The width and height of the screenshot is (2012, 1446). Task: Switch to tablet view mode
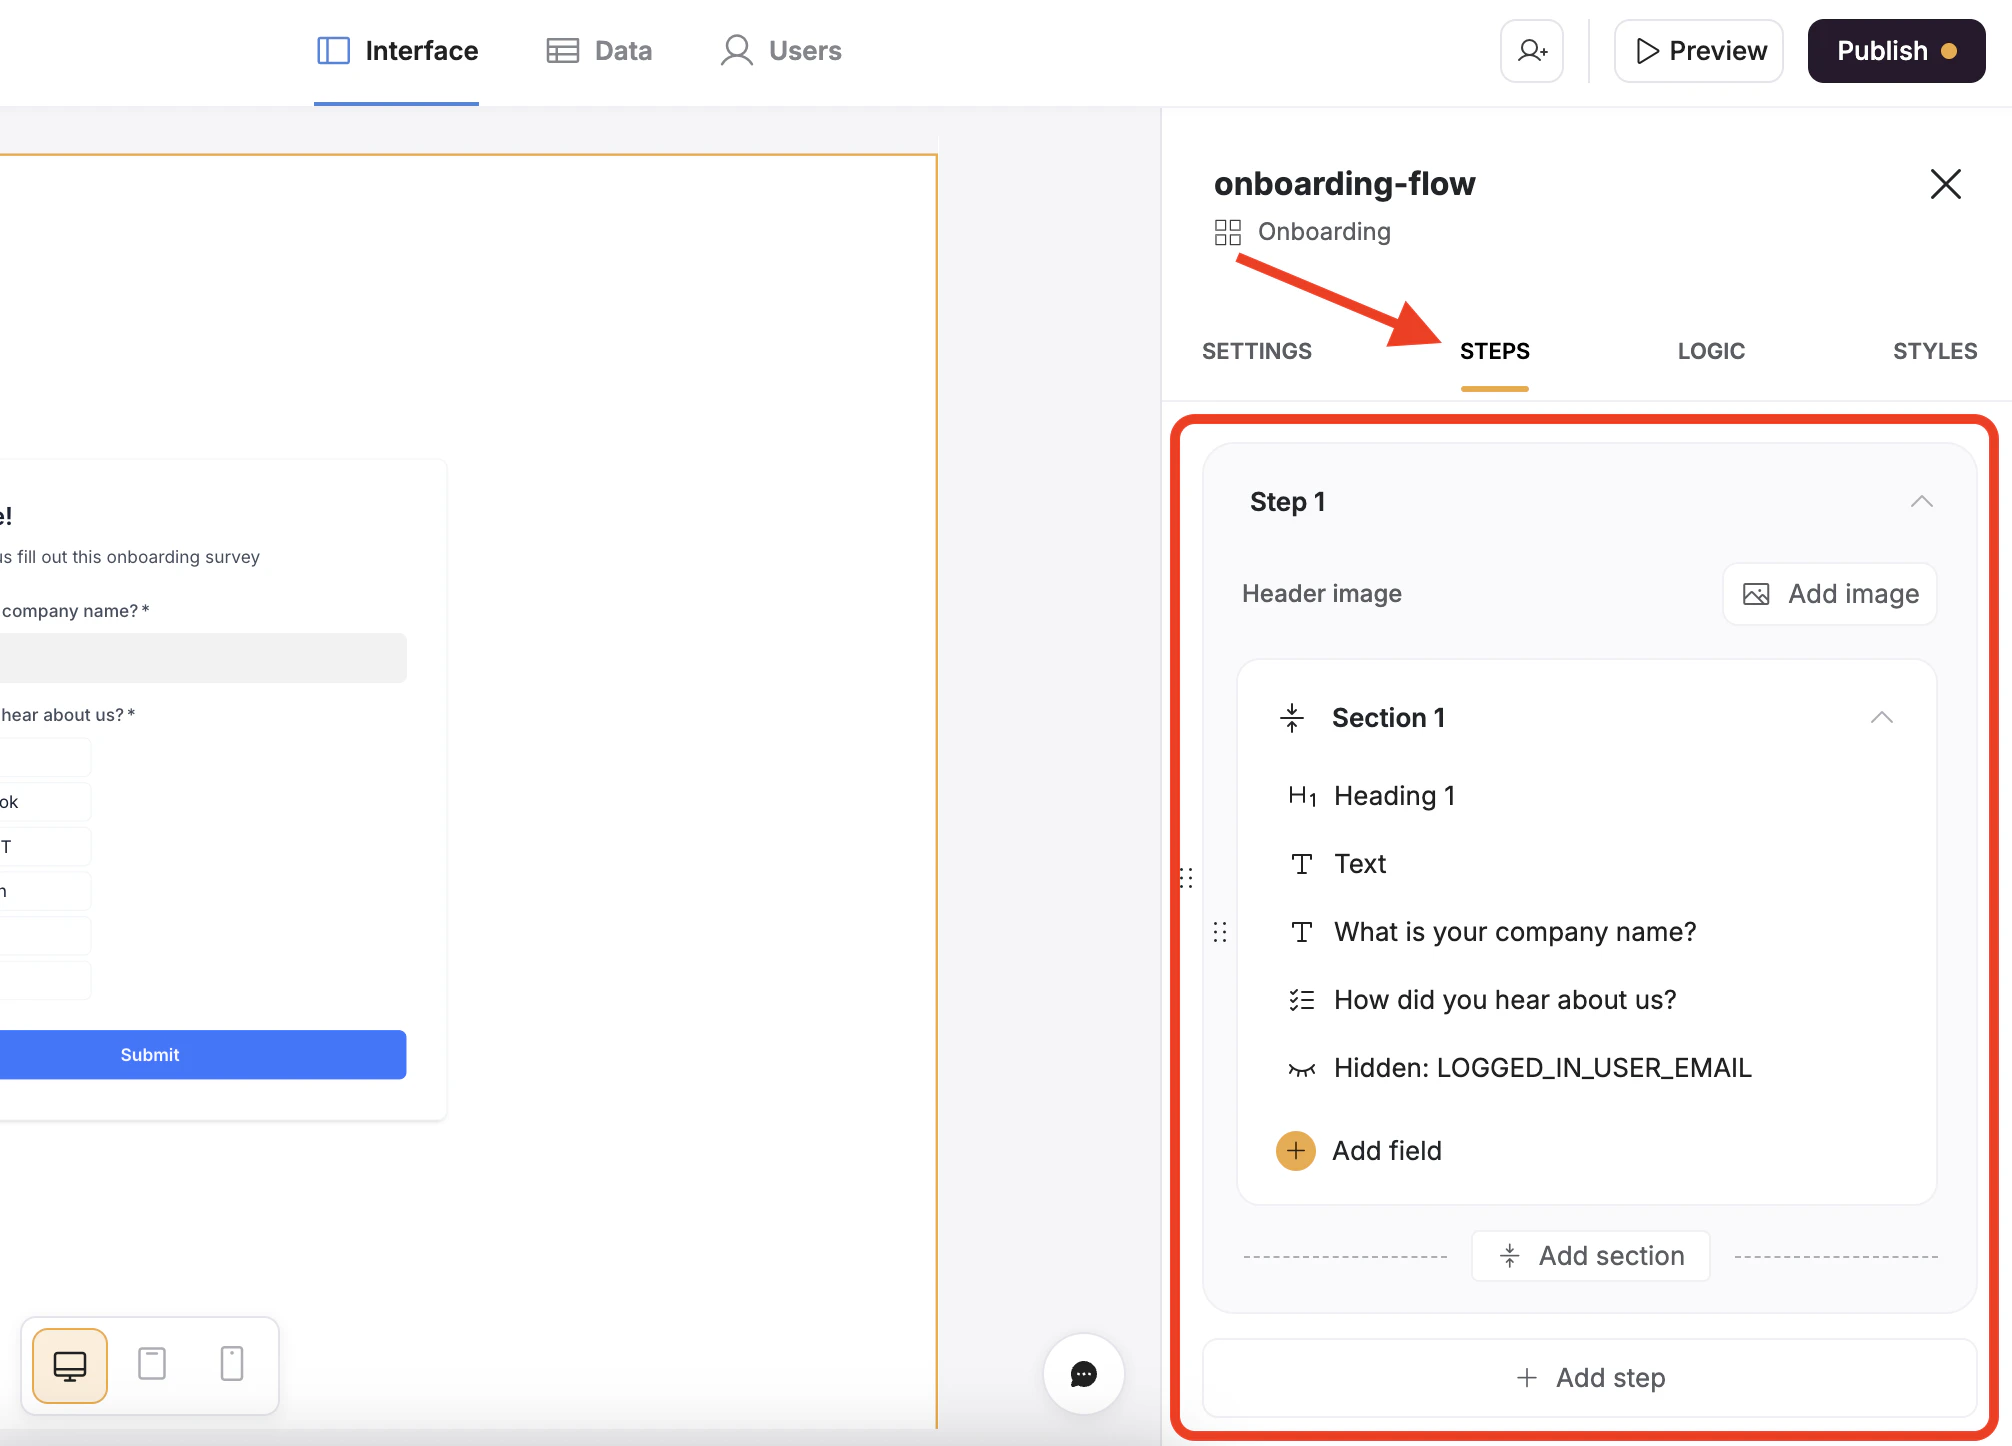pos(152,1364)
